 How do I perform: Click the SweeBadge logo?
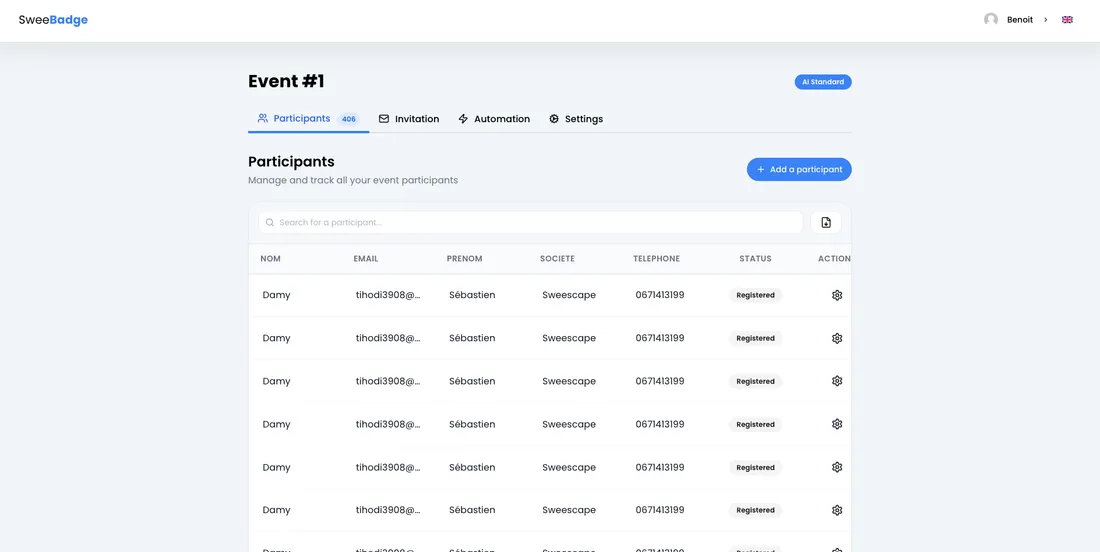pyautogui.click(x=53, y=20)
